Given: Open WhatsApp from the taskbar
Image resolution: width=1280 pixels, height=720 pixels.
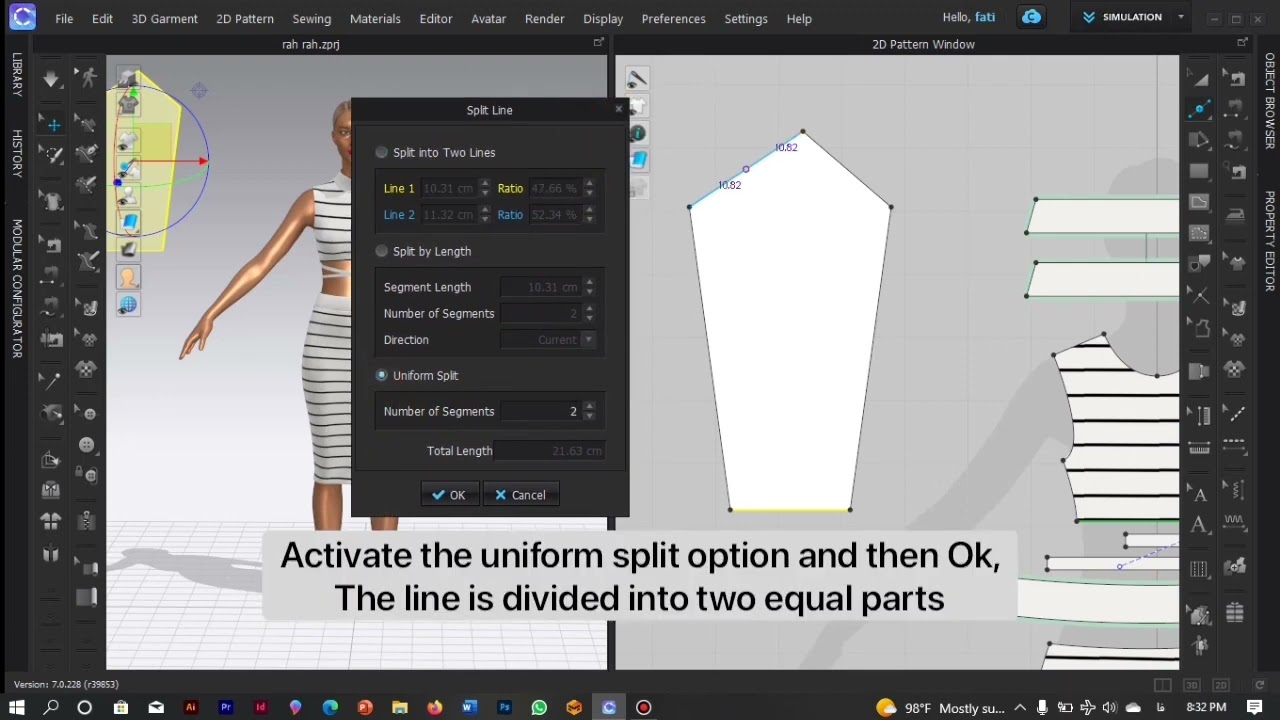Looking at the screenshot, I should (x=539, y=707).
